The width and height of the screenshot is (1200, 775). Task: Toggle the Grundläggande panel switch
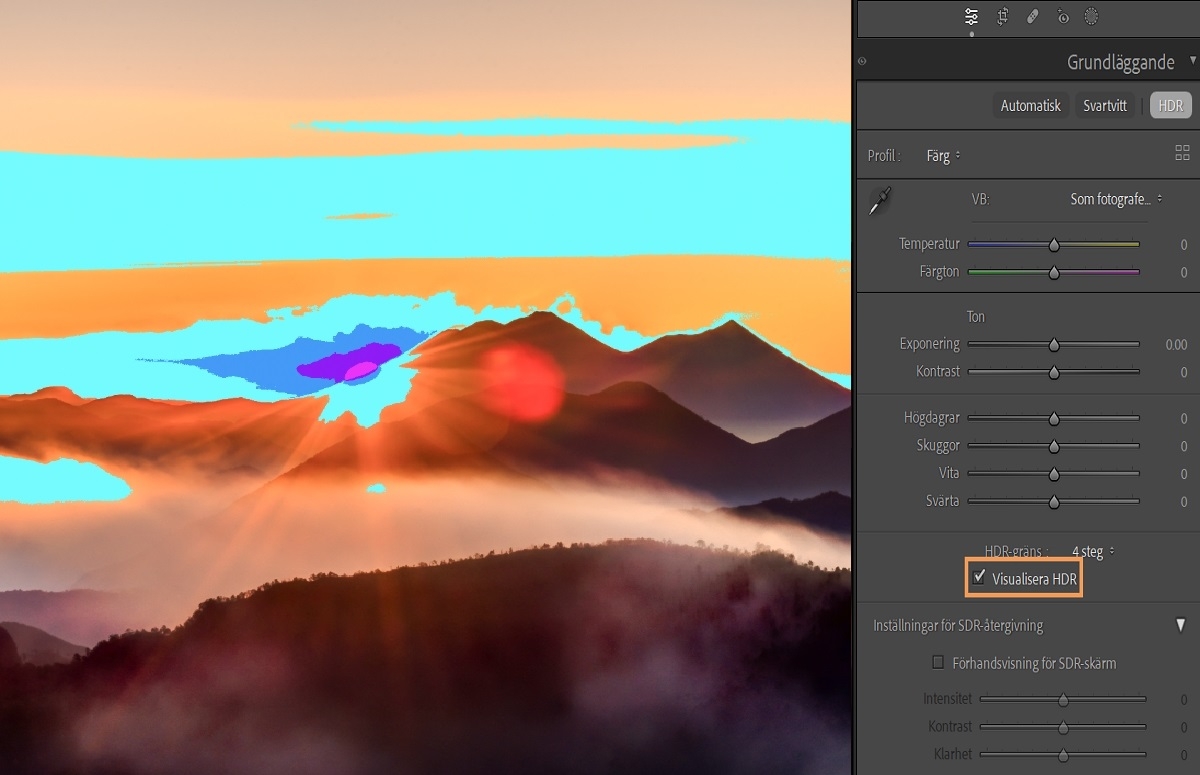(x=861, y=61)
